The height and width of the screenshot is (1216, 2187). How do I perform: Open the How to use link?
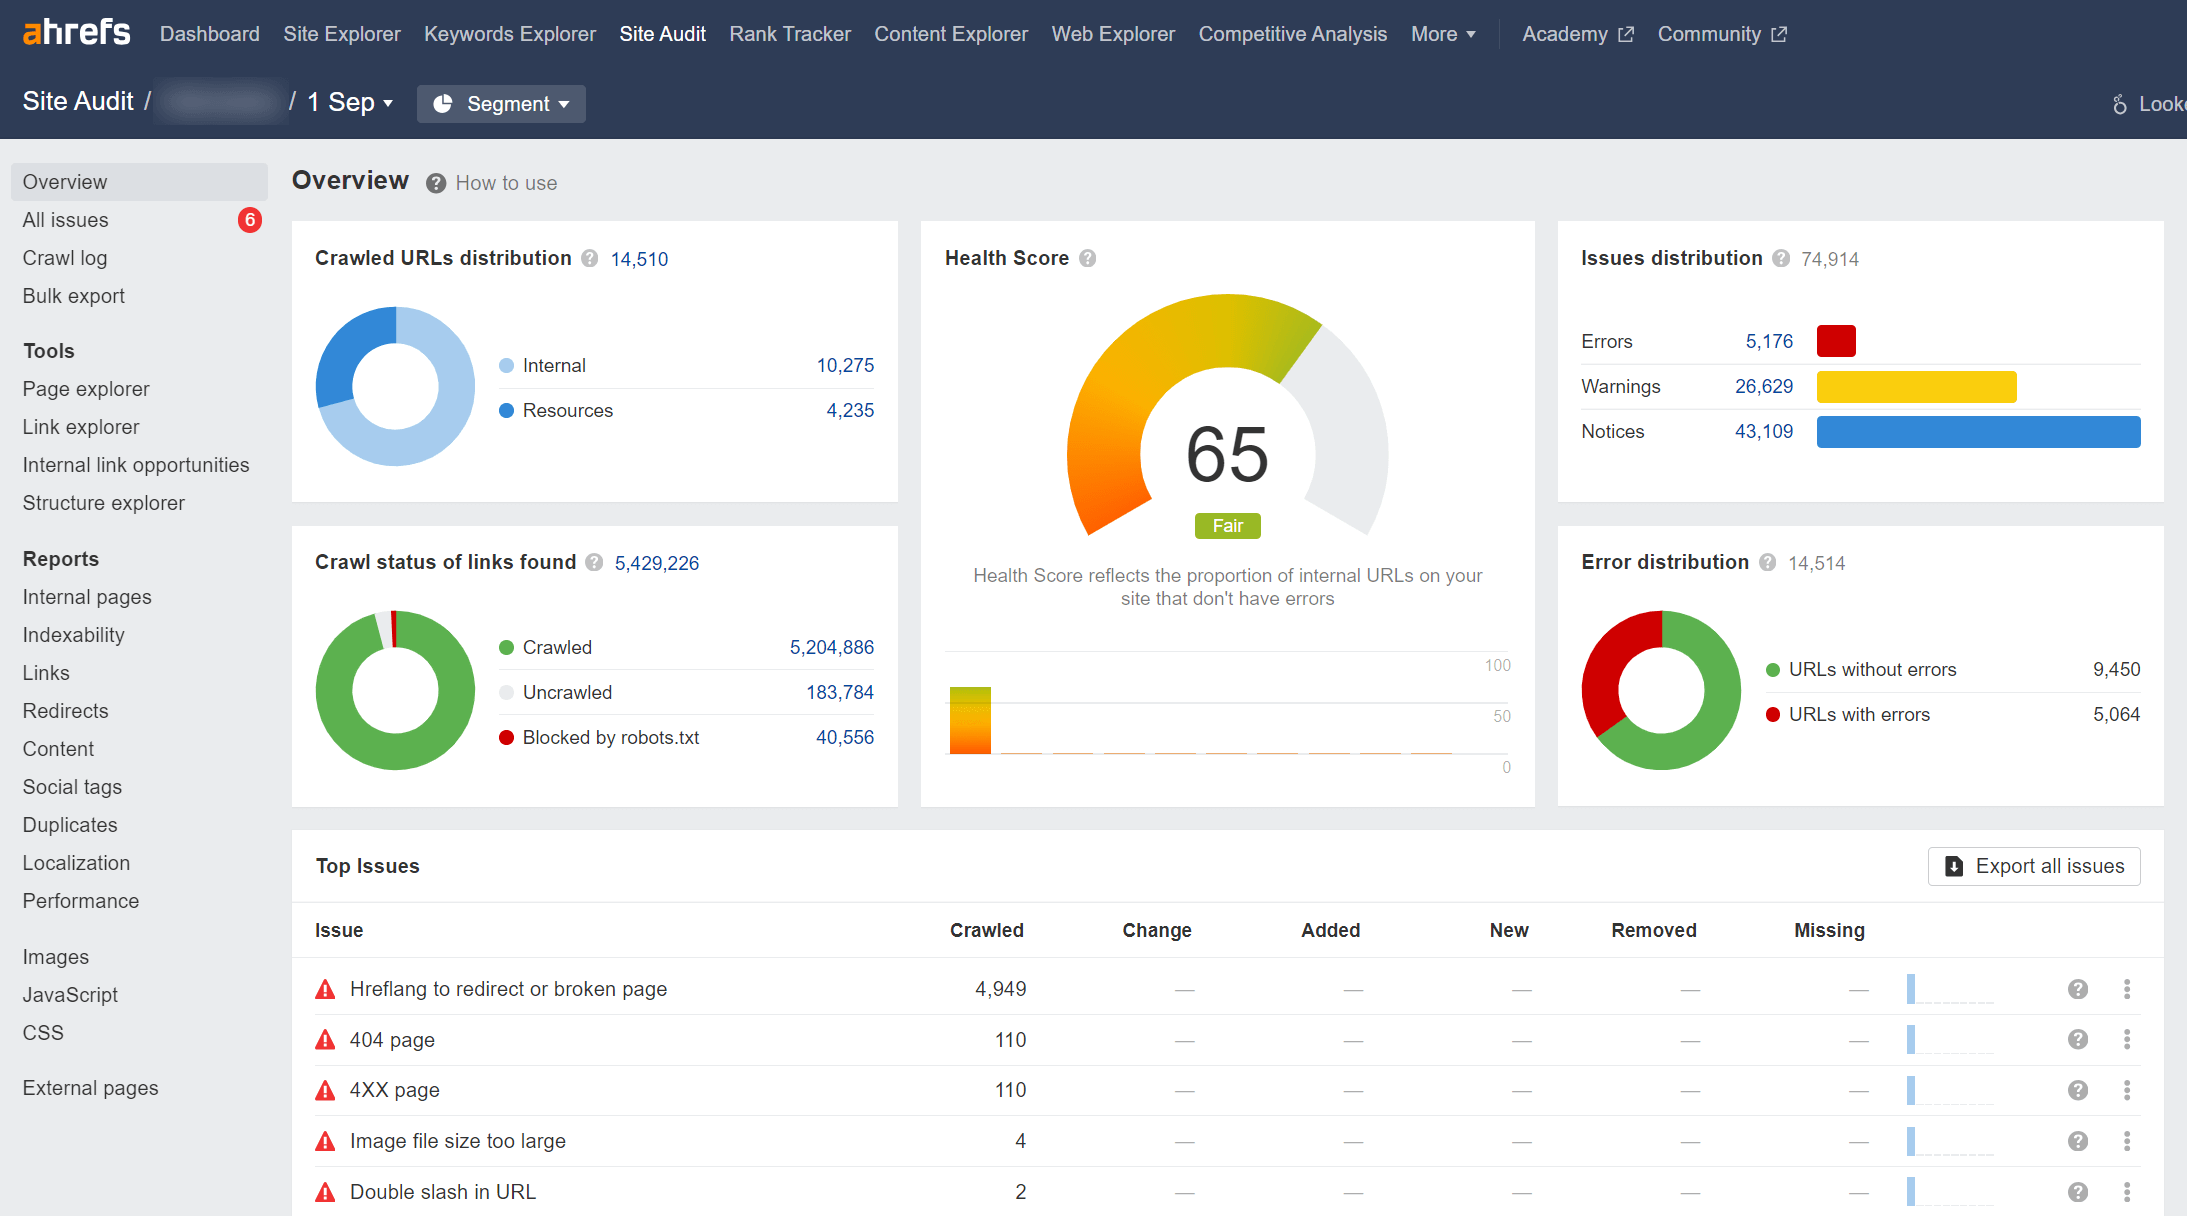coord(506,183)
